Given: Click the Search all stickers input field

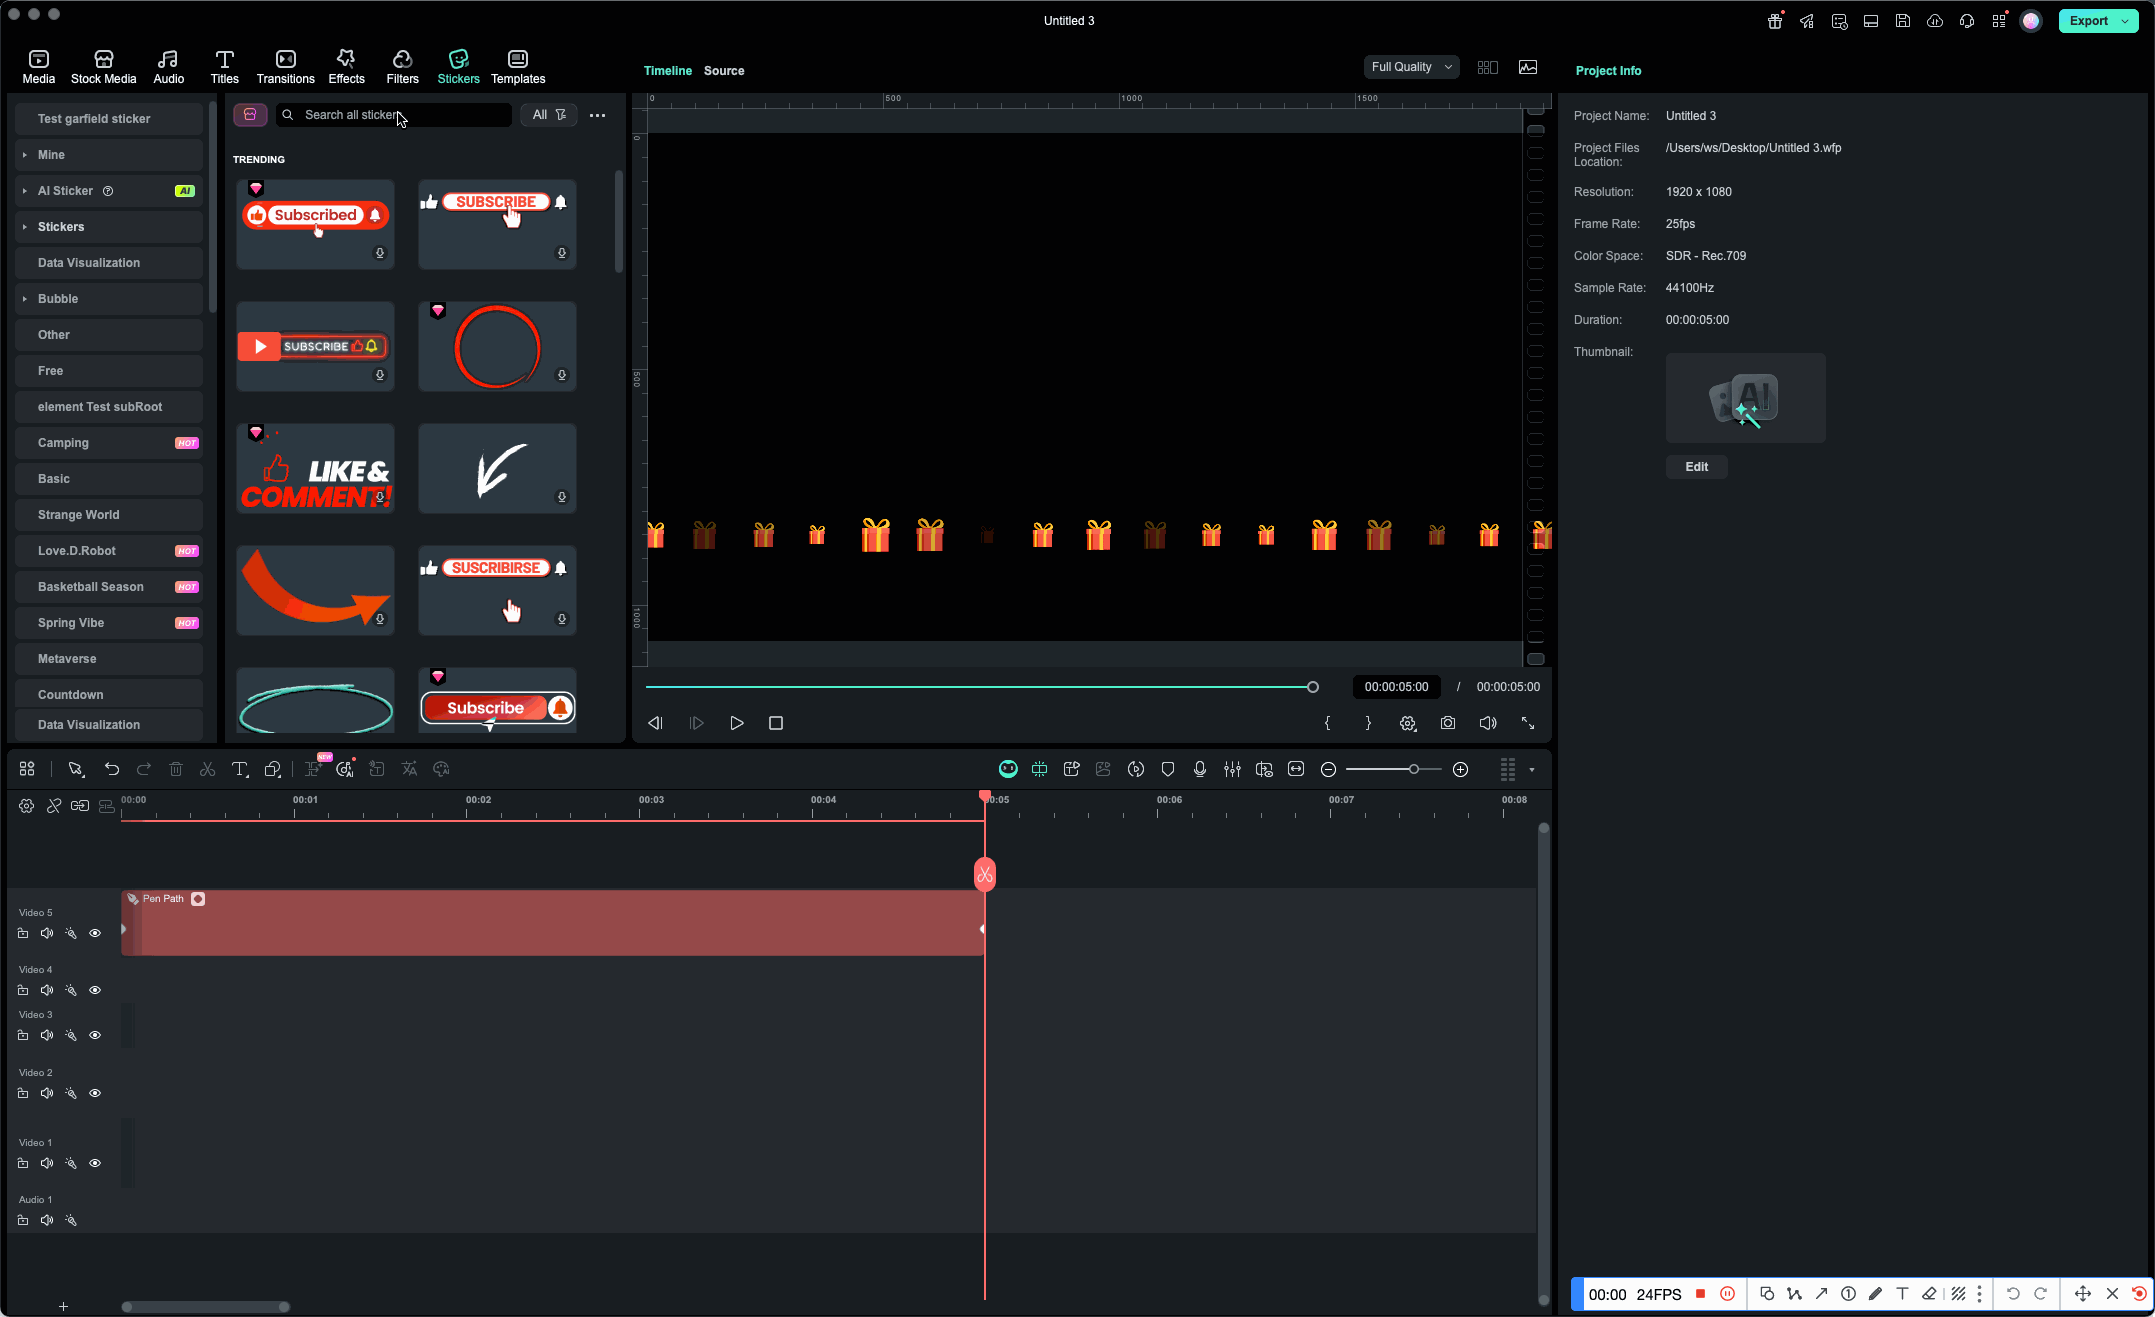Looking at the screenshot, I should 393,115.
